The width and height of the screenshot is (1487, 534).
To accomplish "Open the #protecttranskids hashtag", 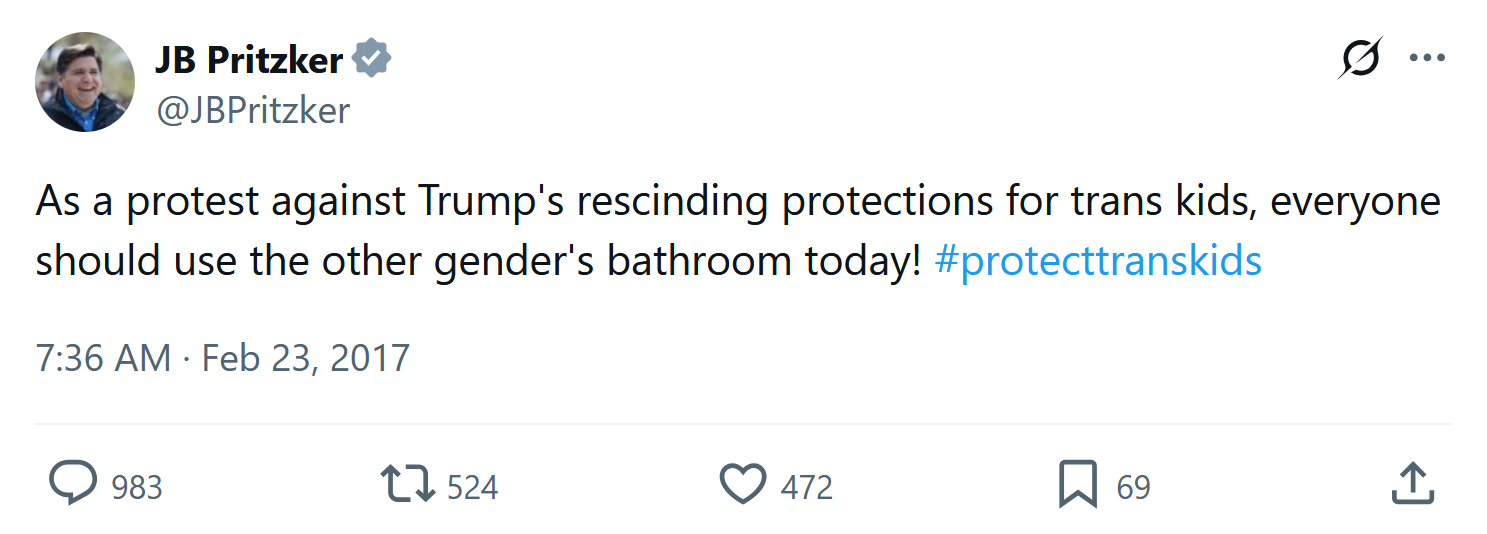I will pos(1097,261).
